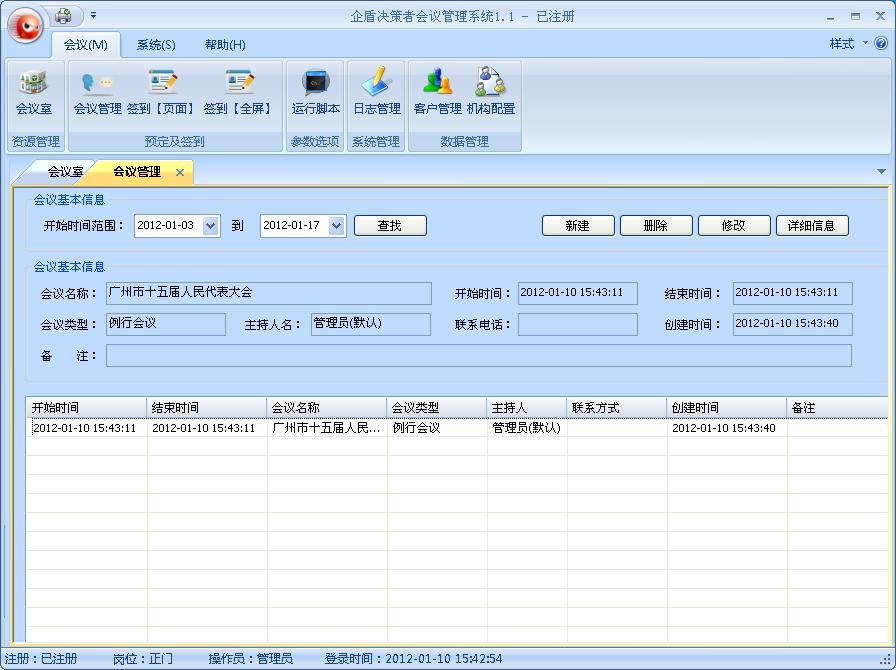The width and height of the screenshot is (896, 670).
Task: Click the 会议管理 ribbon icon
Action: (x=97, y=92)
